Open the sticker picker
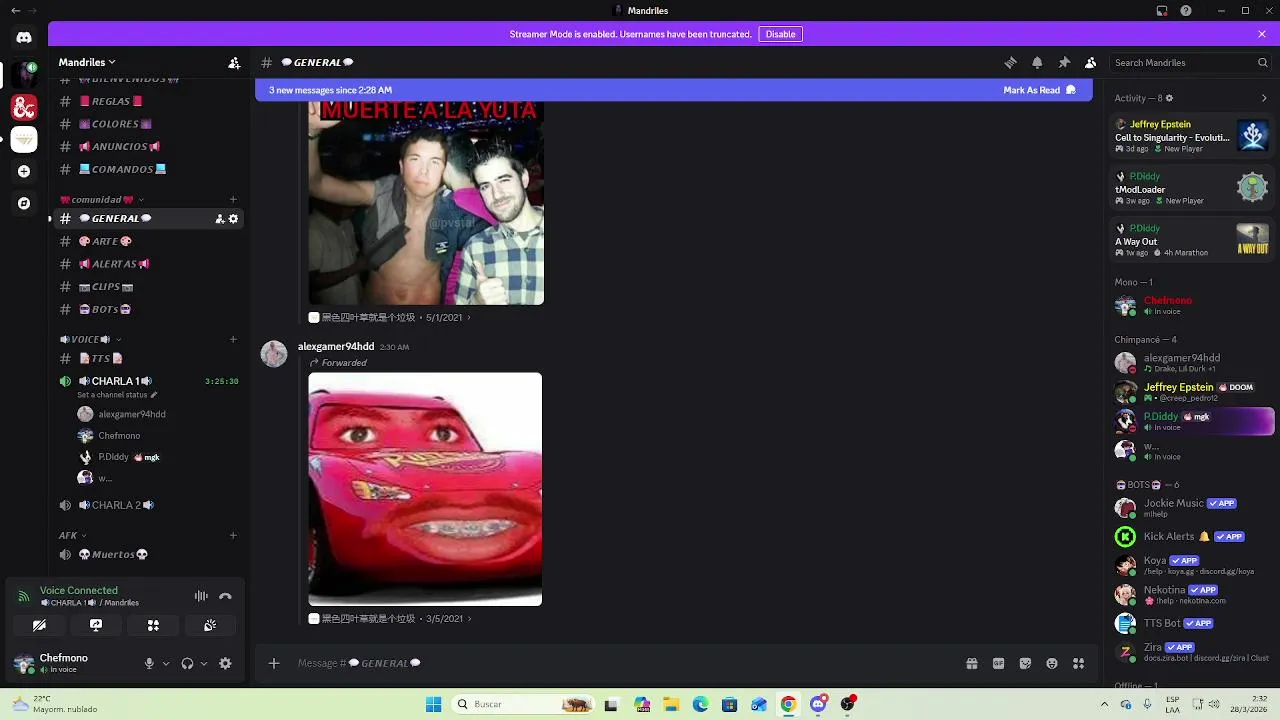The image size is (1280, 720). (1025, 663)
